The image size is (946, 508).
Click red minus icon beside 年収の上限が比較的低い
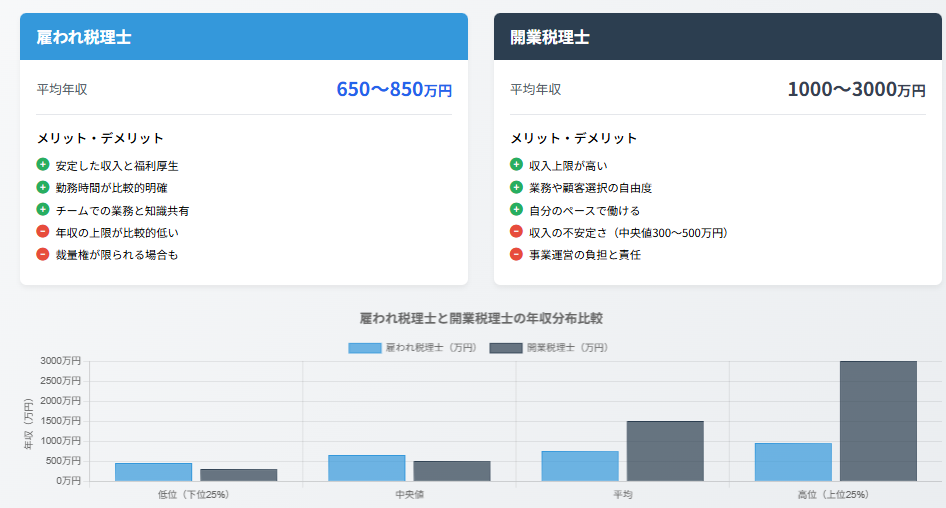[x=43, y=232]
